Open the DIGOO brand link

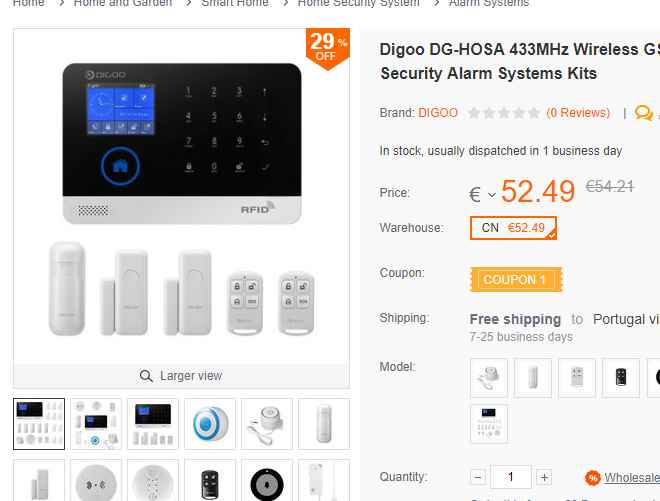[438, 113]
